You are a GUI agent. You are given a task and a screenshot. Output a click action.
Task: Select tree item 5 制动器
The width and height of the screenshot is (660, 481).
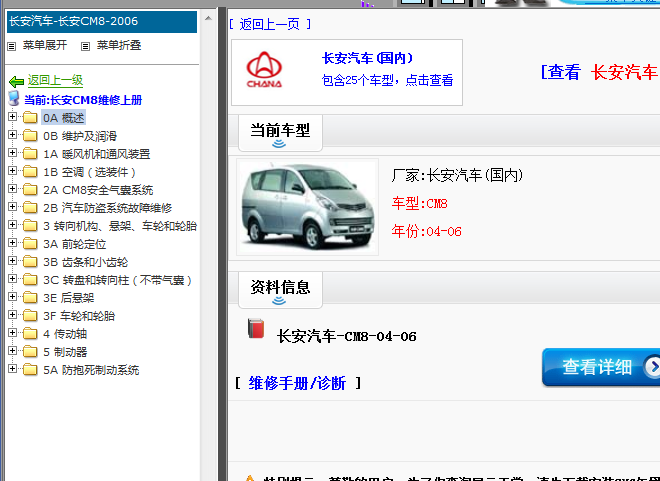tap(65, 352)
